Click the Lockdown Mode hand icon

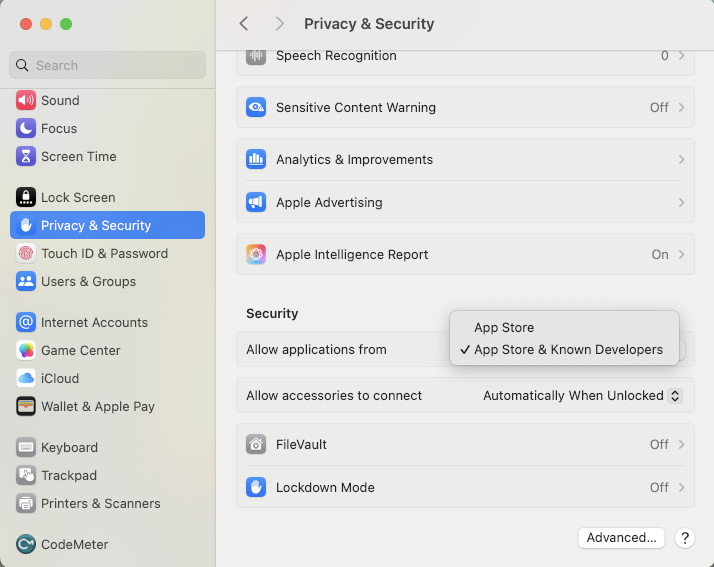pos(256,487)
